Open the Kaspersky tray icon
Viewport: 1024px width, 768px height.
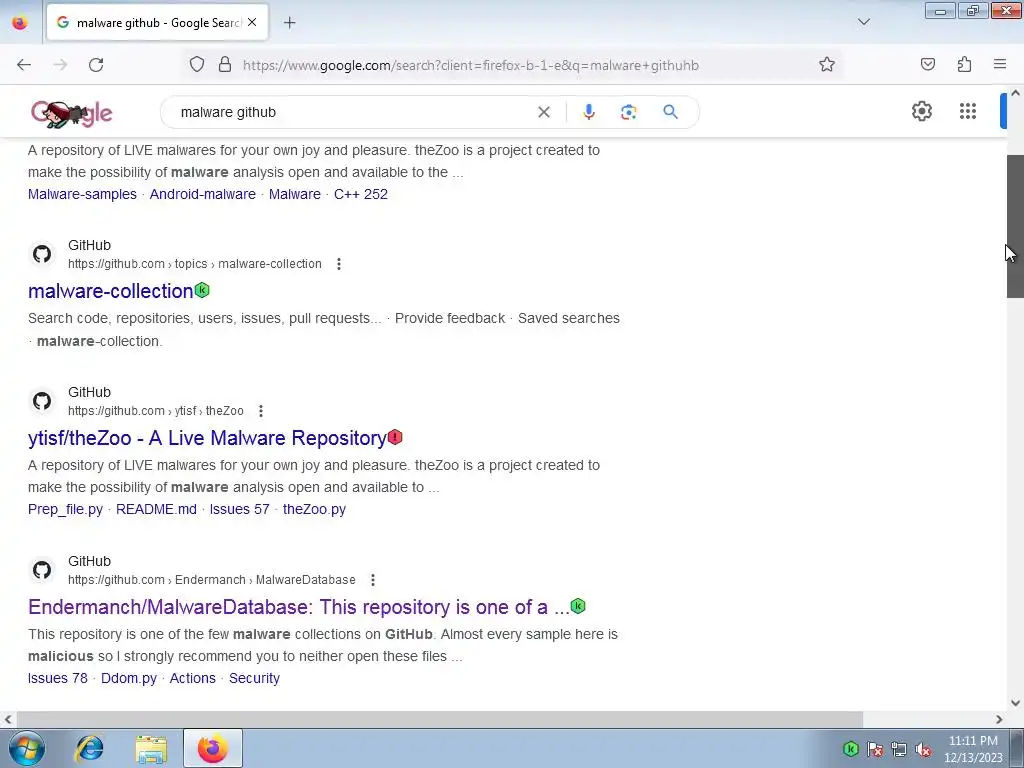[x=850, y=749]
